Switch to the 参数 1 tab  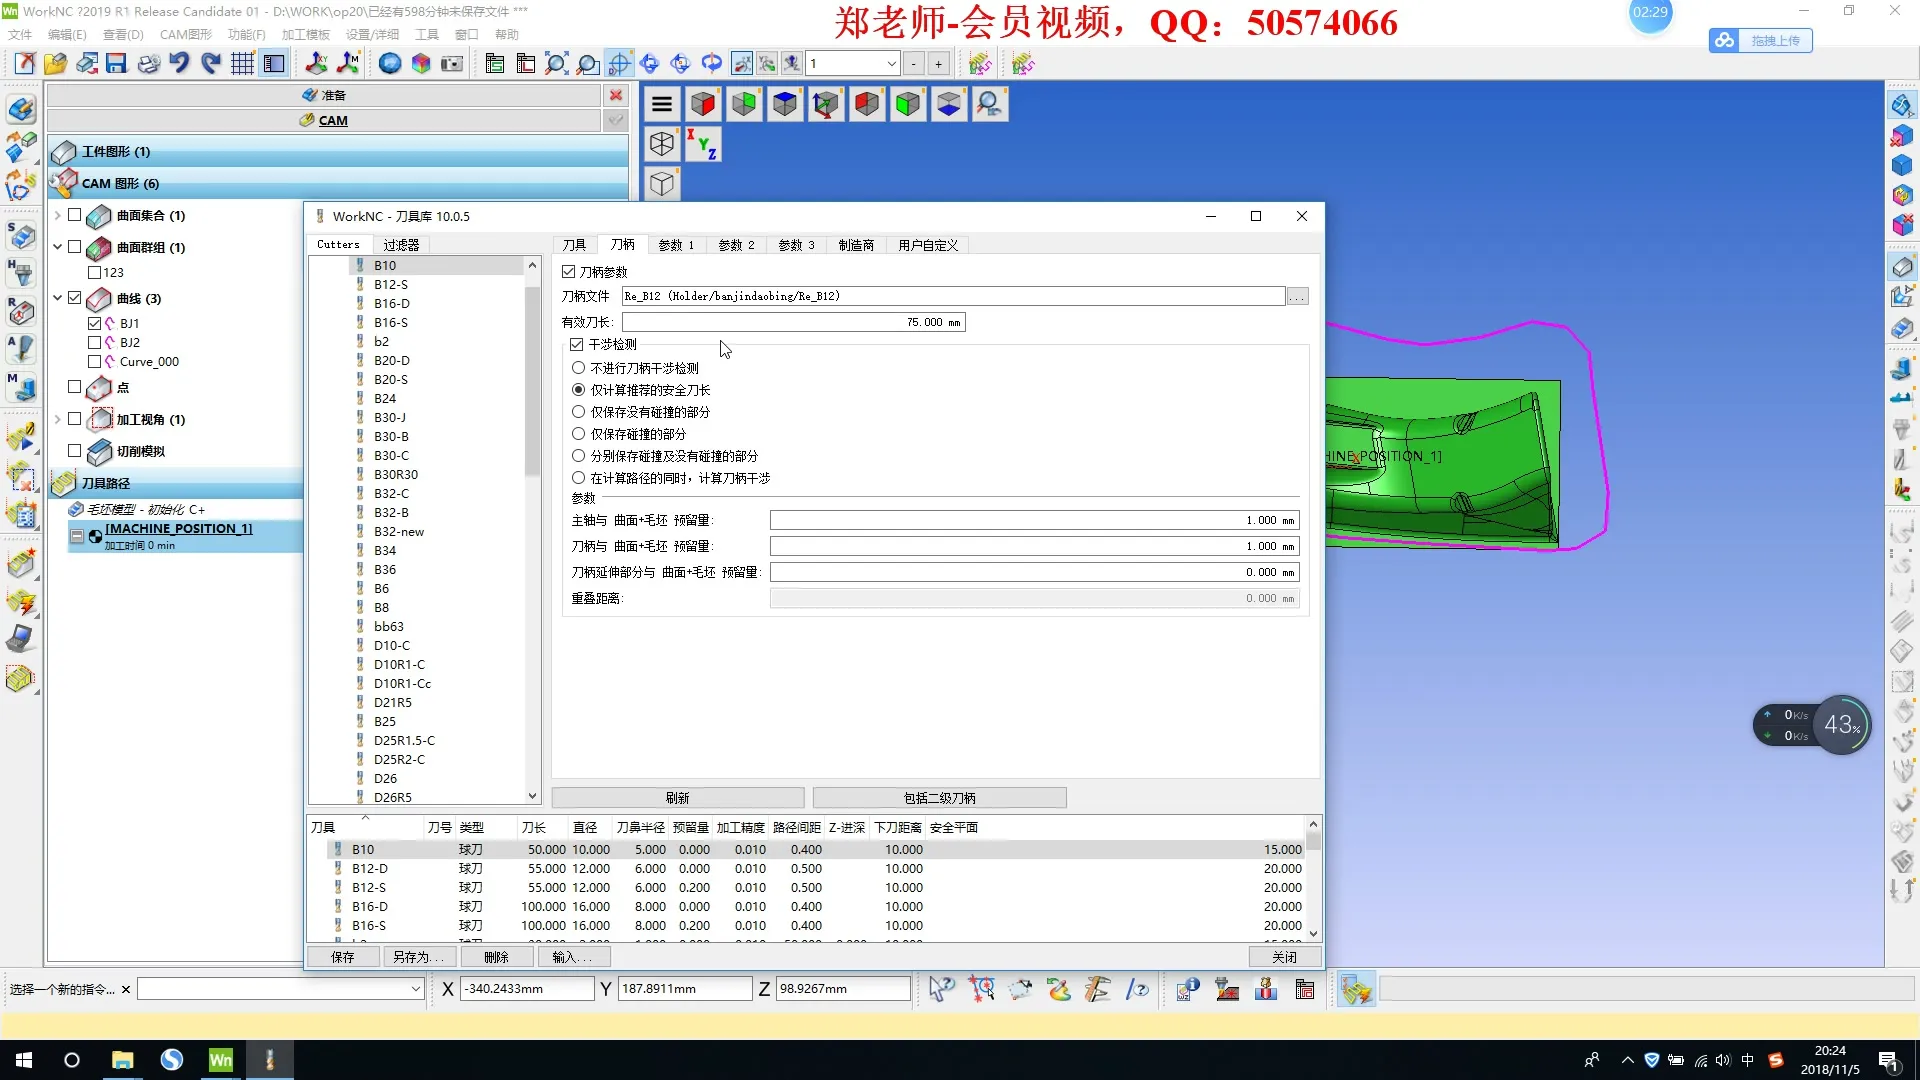[676, 245]
